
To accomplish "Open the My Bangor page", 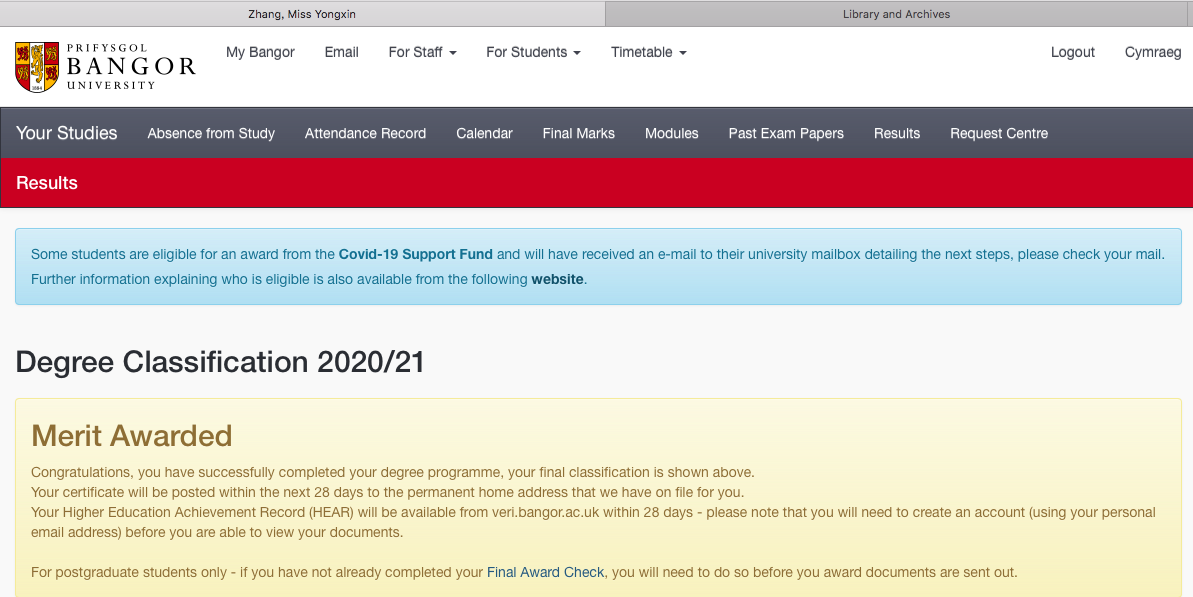I will click(x=260, y=52).
